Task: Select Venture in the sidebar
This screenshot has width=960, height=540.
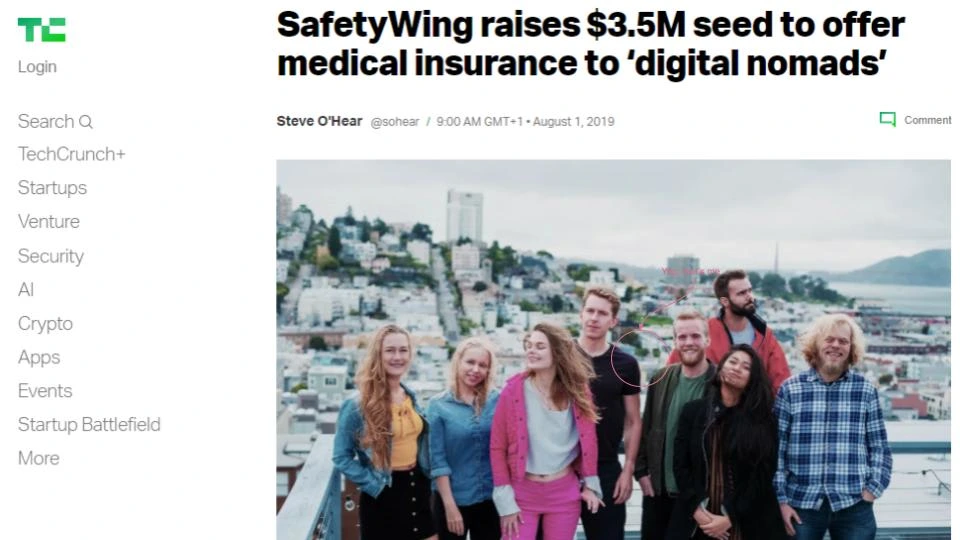Action: point(49,222)
